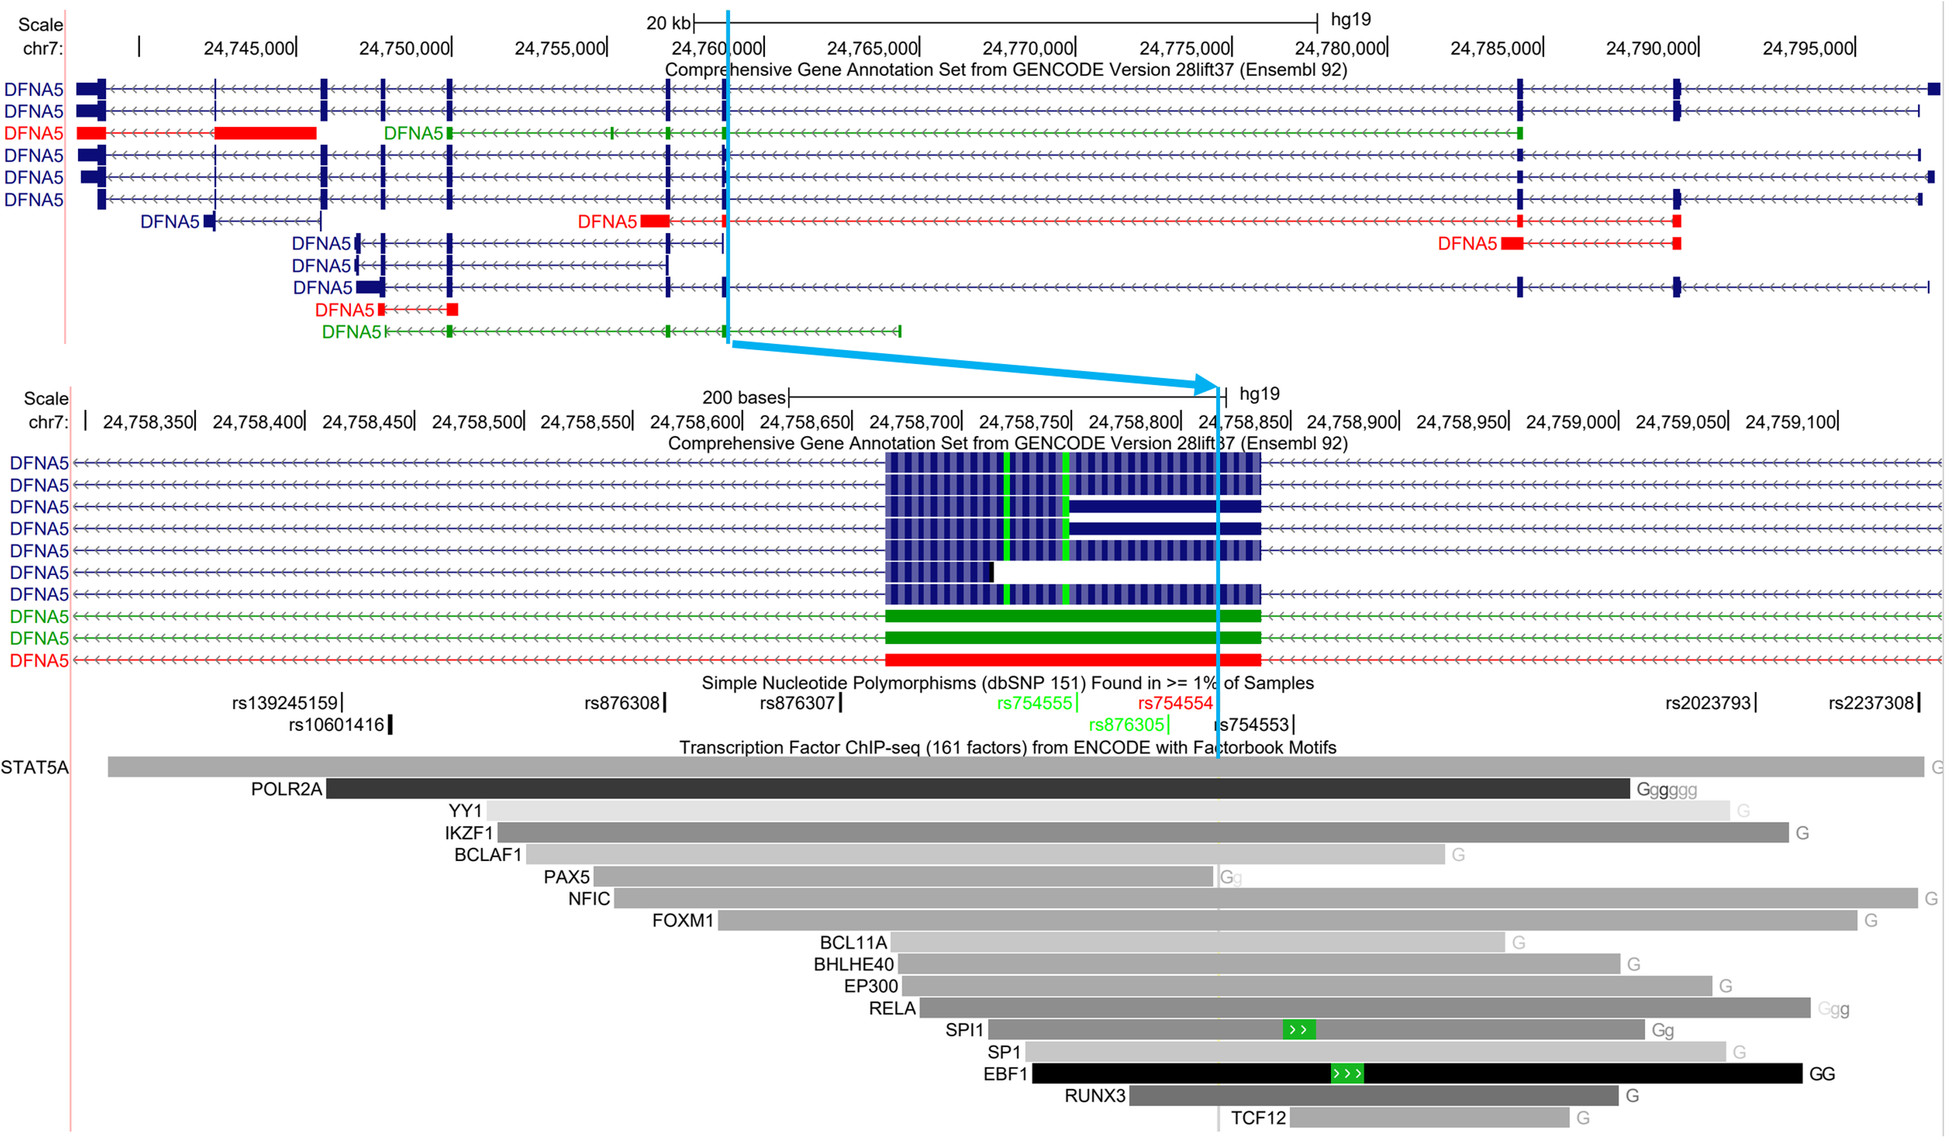Screen dimensions: 1946x1138
Task: Open the PAX5 track item label
Action: pos(567,877)
